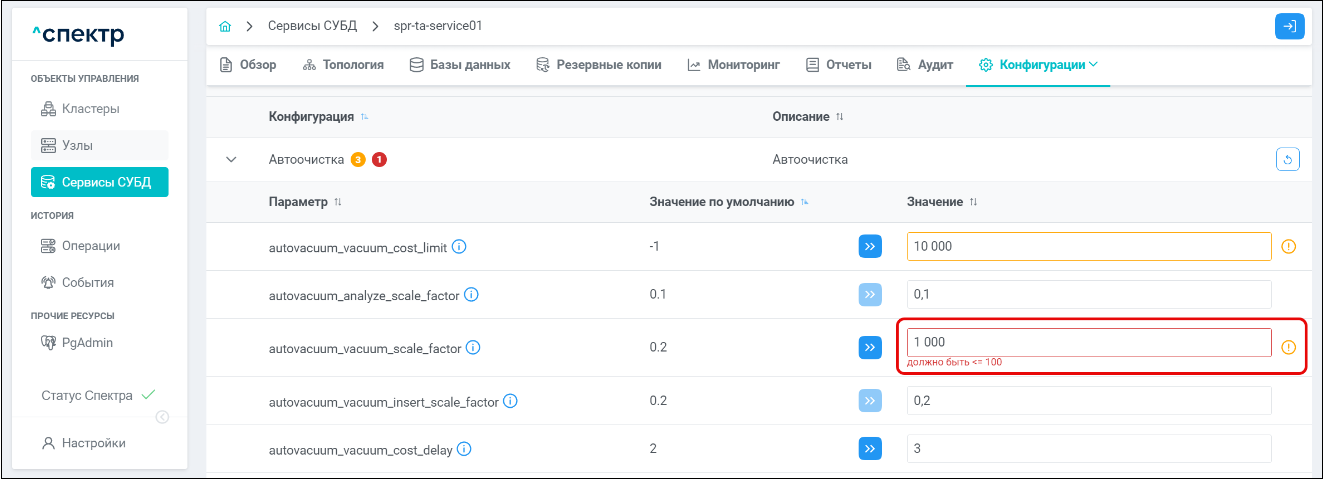Open info icon for autovacuum_vacuum_insert_scale_factor
1324x480 pixels.
[x=510, y=401]
